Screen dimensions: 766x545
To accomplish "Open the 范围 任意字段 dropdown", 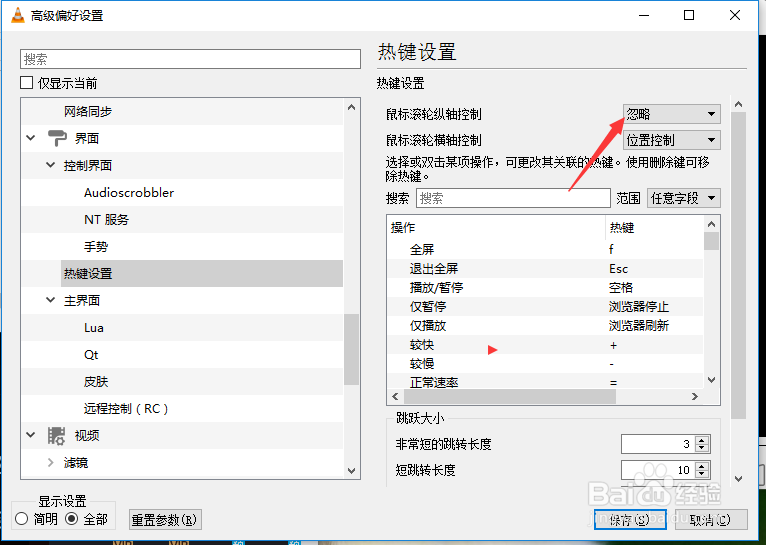I will pos(683,198).
